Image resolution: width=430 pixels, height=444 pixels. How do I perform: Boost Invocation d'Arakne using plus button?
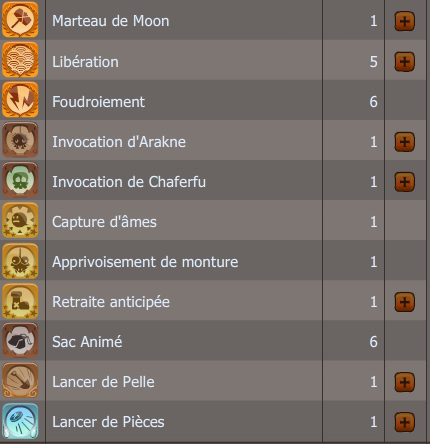pyautogui.click(x=405, y=142)
